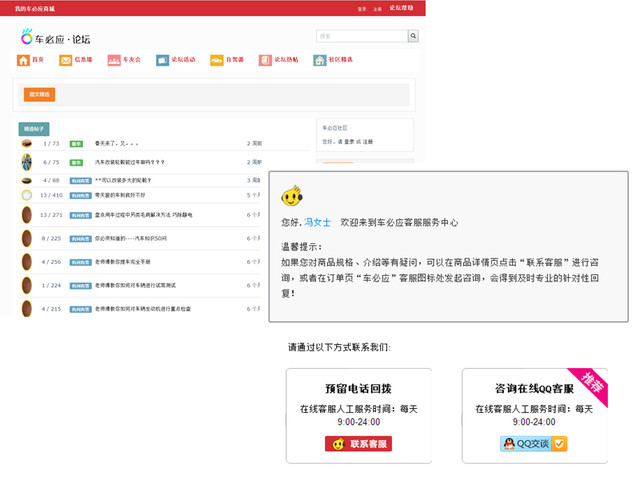Open the 信息墙 envelope icon
This screenshot has width=640, height=480.
pyautogui.click(x=65, y=60)
